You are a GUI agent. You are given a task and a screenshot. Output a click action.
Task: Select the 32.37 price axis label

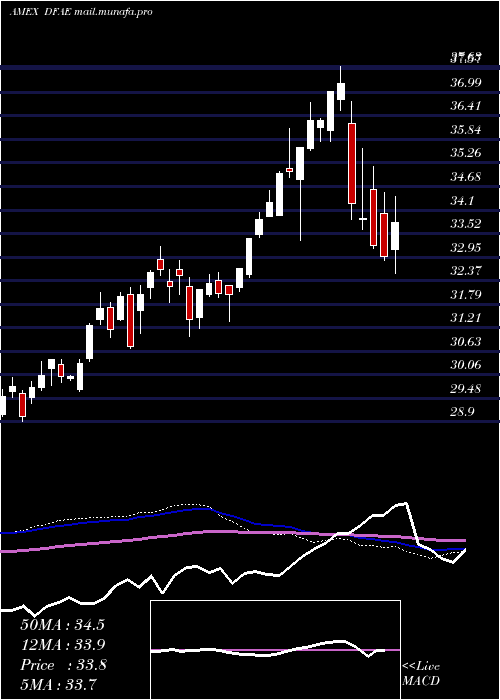pyautogui.click(x=466, y=271)
